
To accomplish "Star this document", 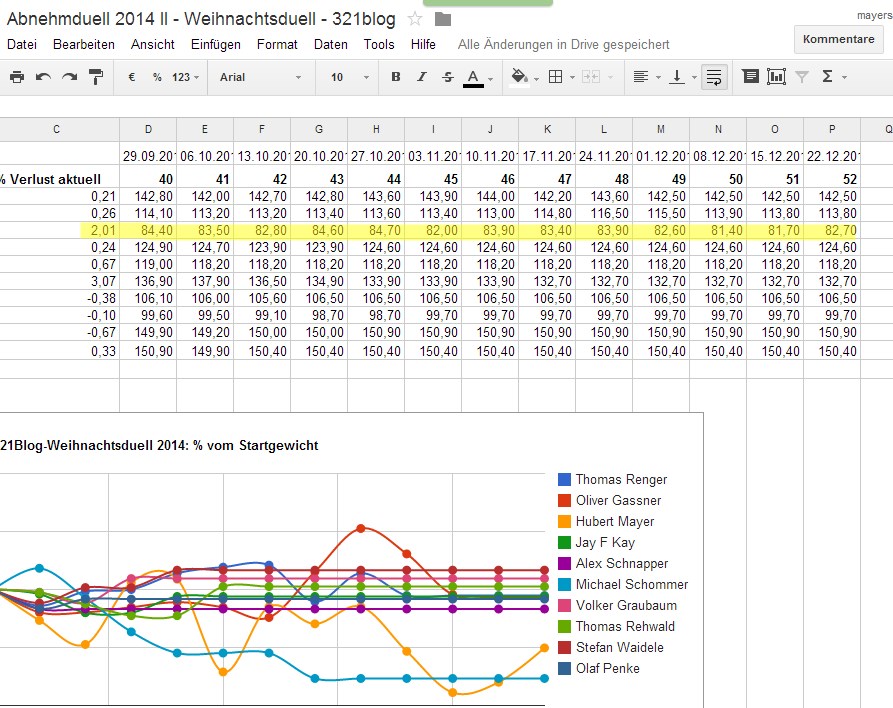I will tap(415, 19).
